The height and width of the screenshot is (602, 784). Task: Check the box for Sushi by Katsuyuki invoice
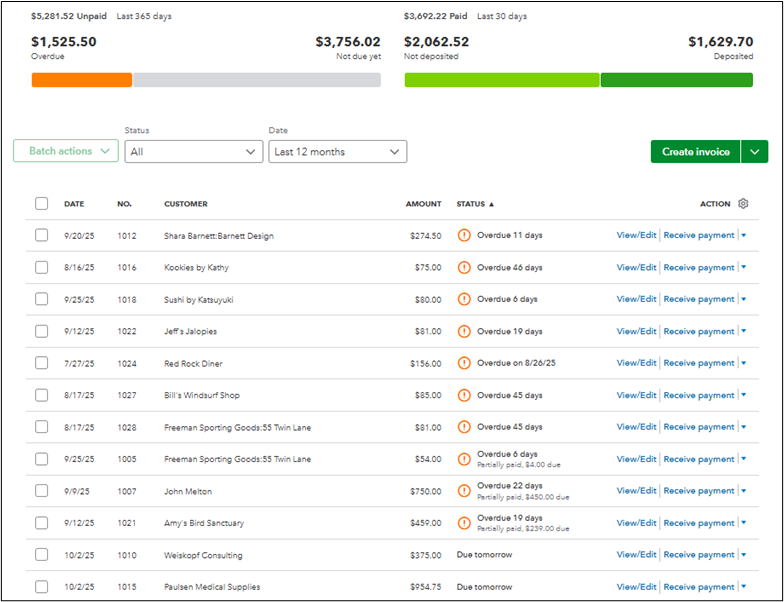pos(42,299)
